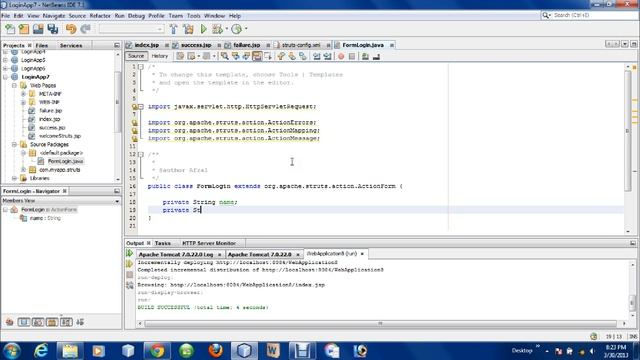Screen dimensions: 640x360
Task: Open Internet Explorer from taskbar
Action: pos(41,351)
